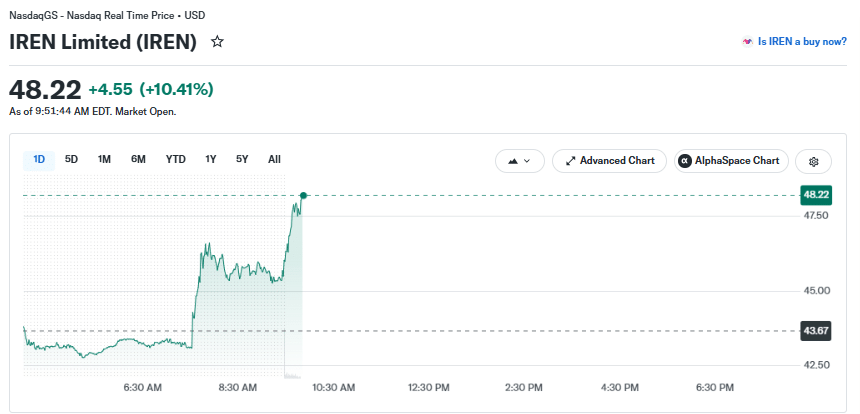Show the YTD chart range
Image resolution: width=860 pixels, height=414 pixels.
[176, 160]
